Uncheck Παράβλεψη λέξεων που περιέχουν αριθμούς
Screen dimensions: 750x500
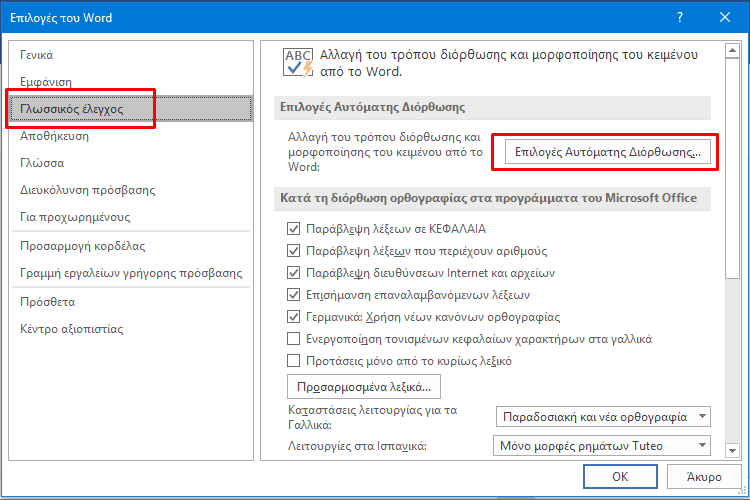pos(293,251)
